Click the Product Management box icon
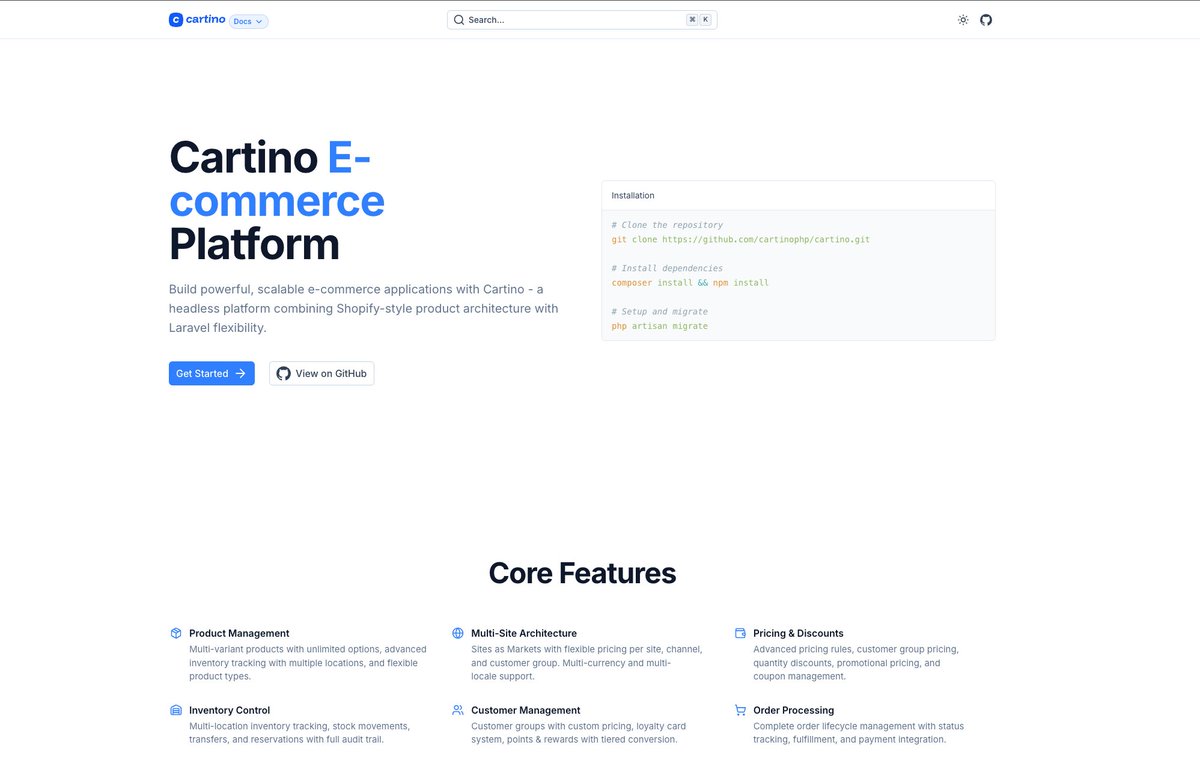1200x766 pixels. coord(176,633)
